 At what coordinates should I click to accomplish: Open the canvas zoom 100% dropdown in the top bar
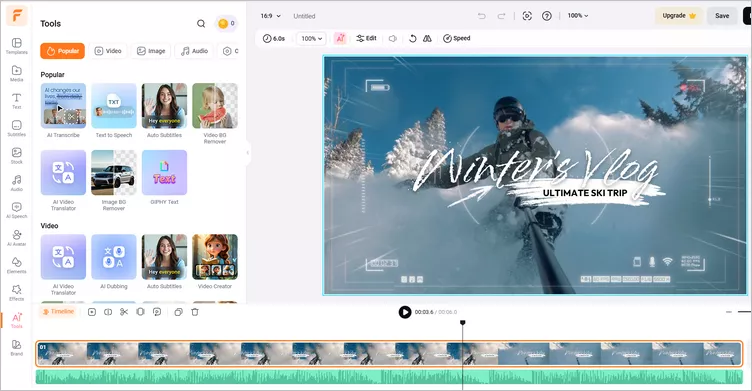tap(578, 16)
